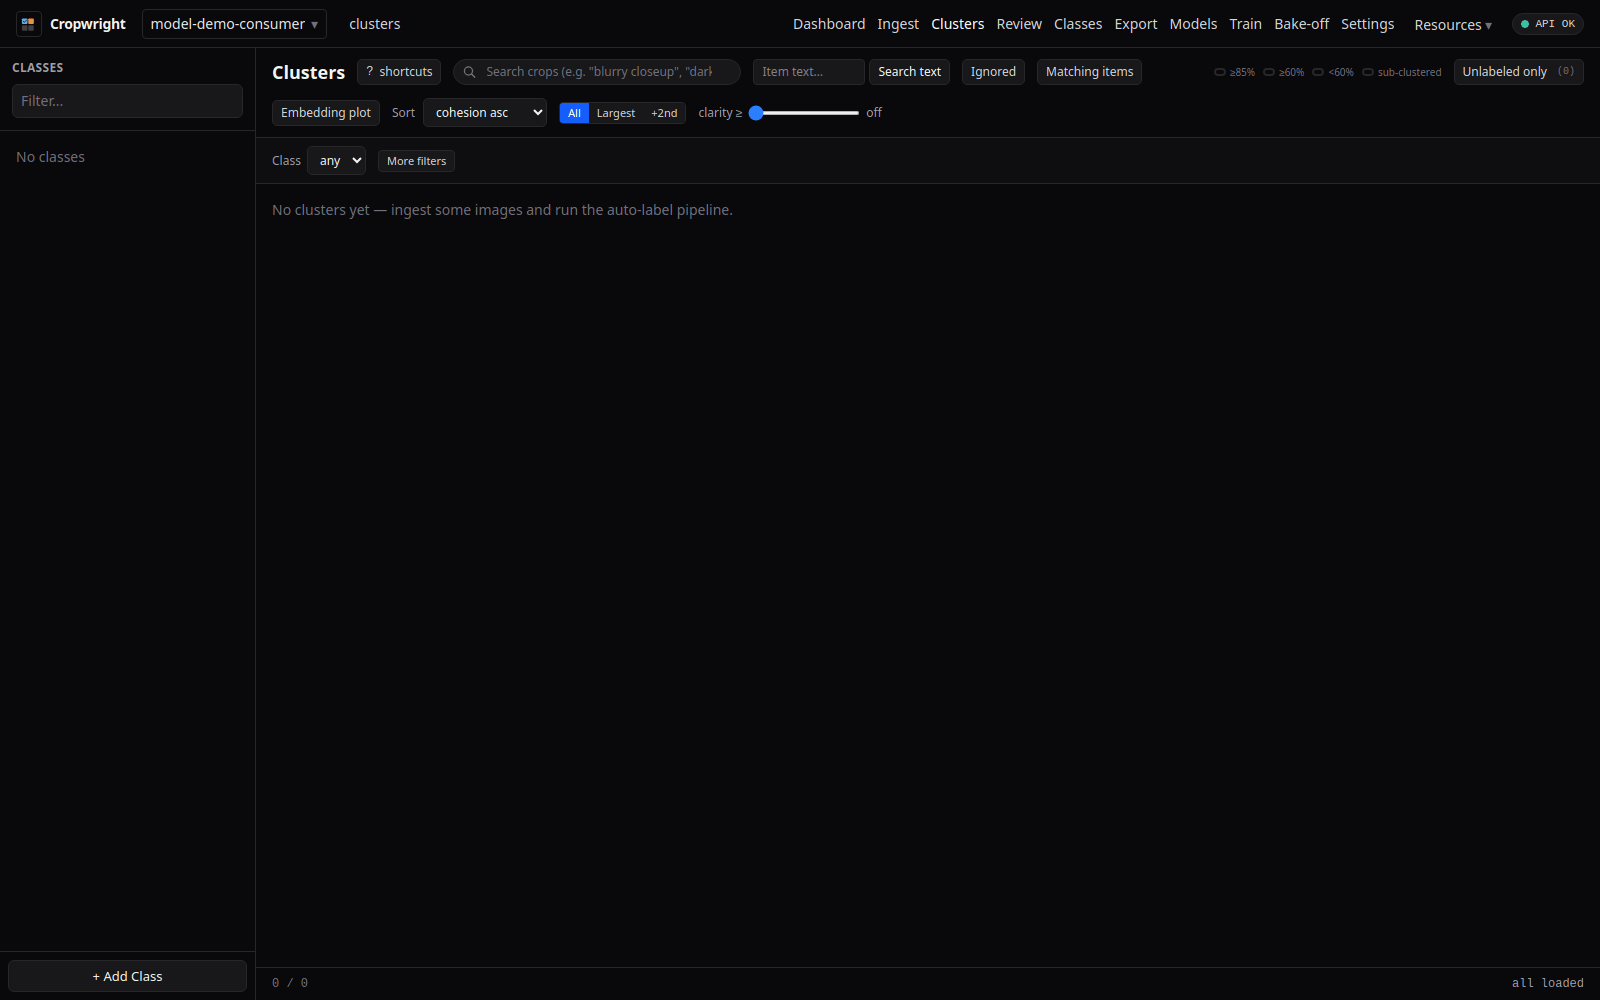Open the Class any dropdown
Screen dimensions: 1600x1000
coord(336,161)
